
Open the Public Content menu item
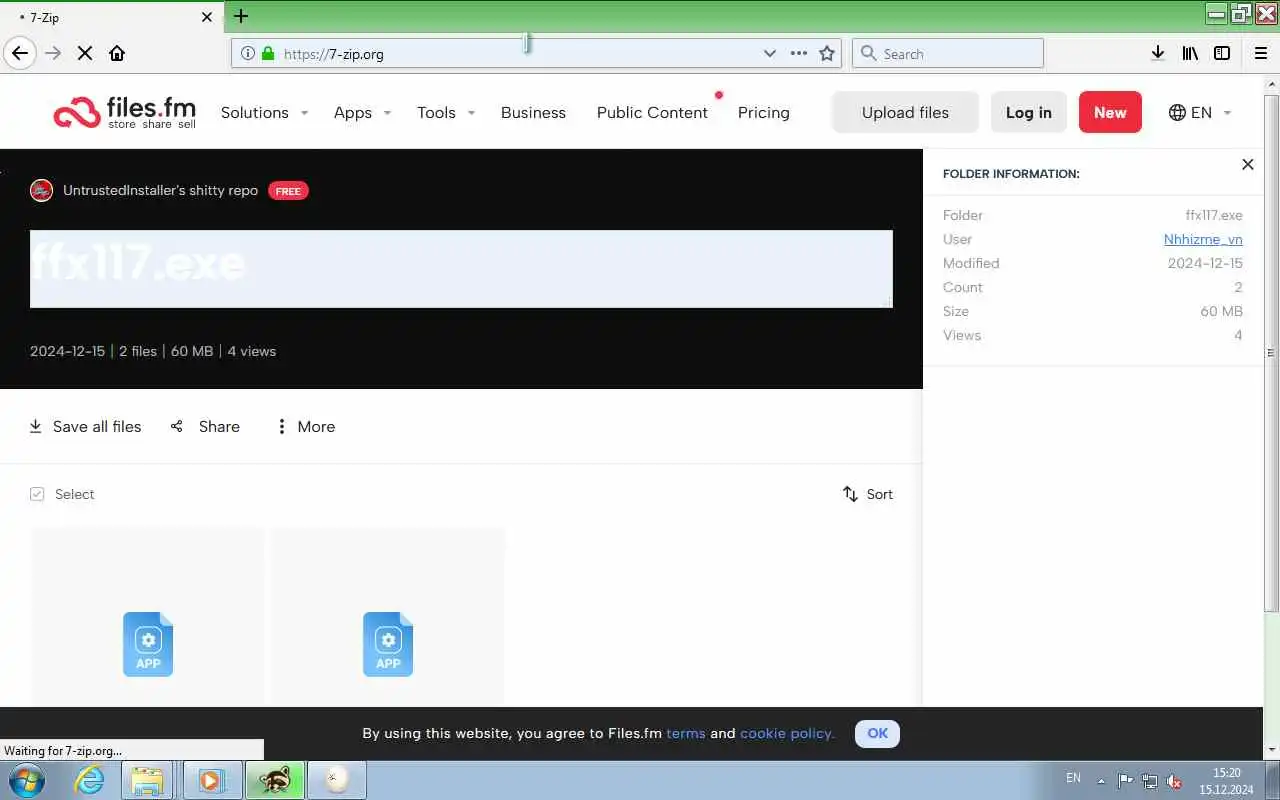click(652, 112)
